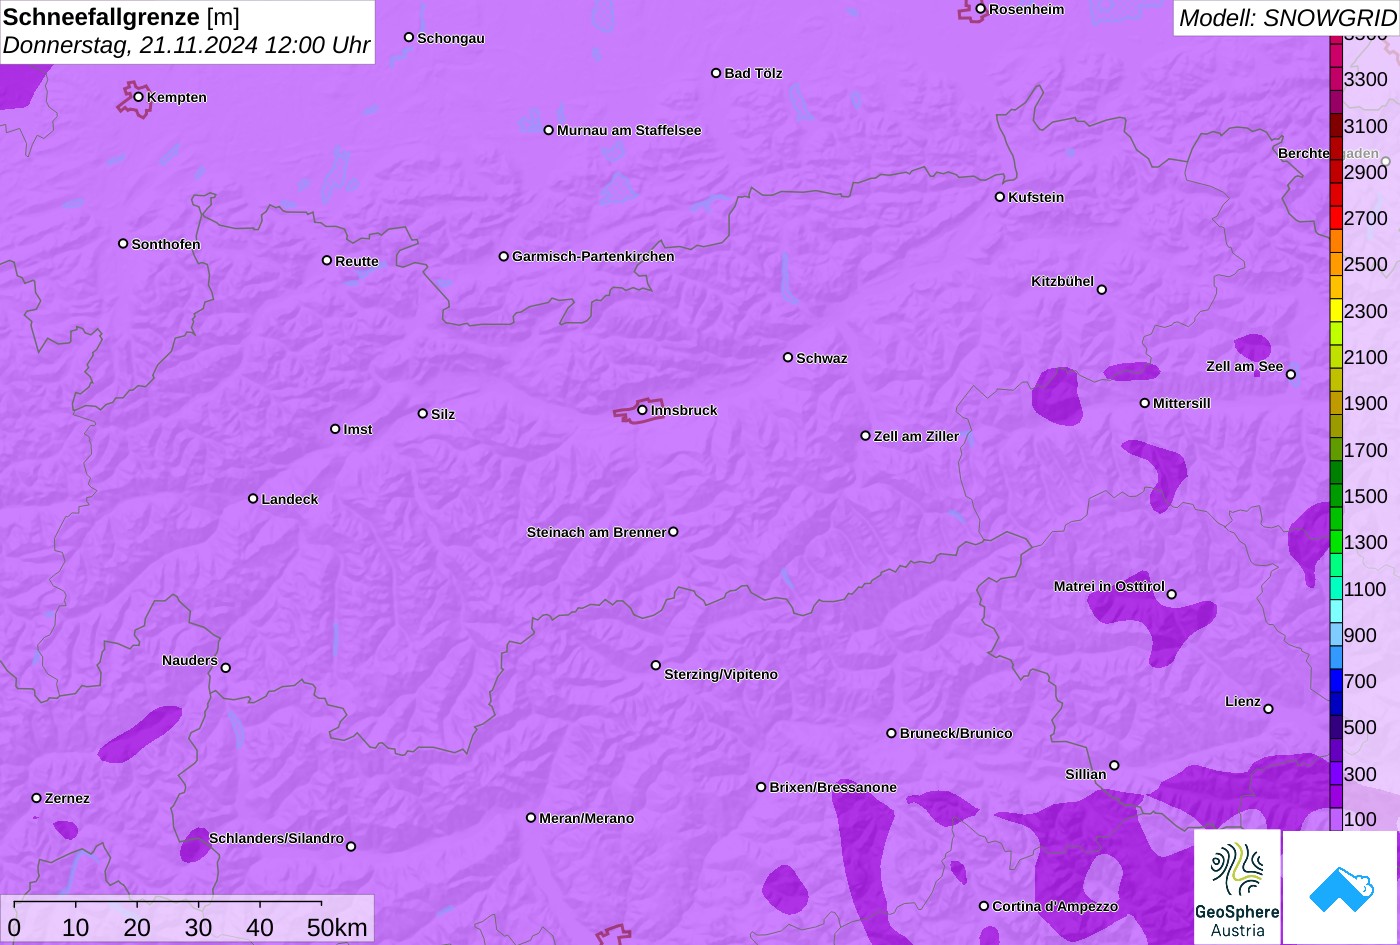Click the Rosenheim city marker dot
The height and width of the screenshot is (945, 1400).
tap(981, 9)
